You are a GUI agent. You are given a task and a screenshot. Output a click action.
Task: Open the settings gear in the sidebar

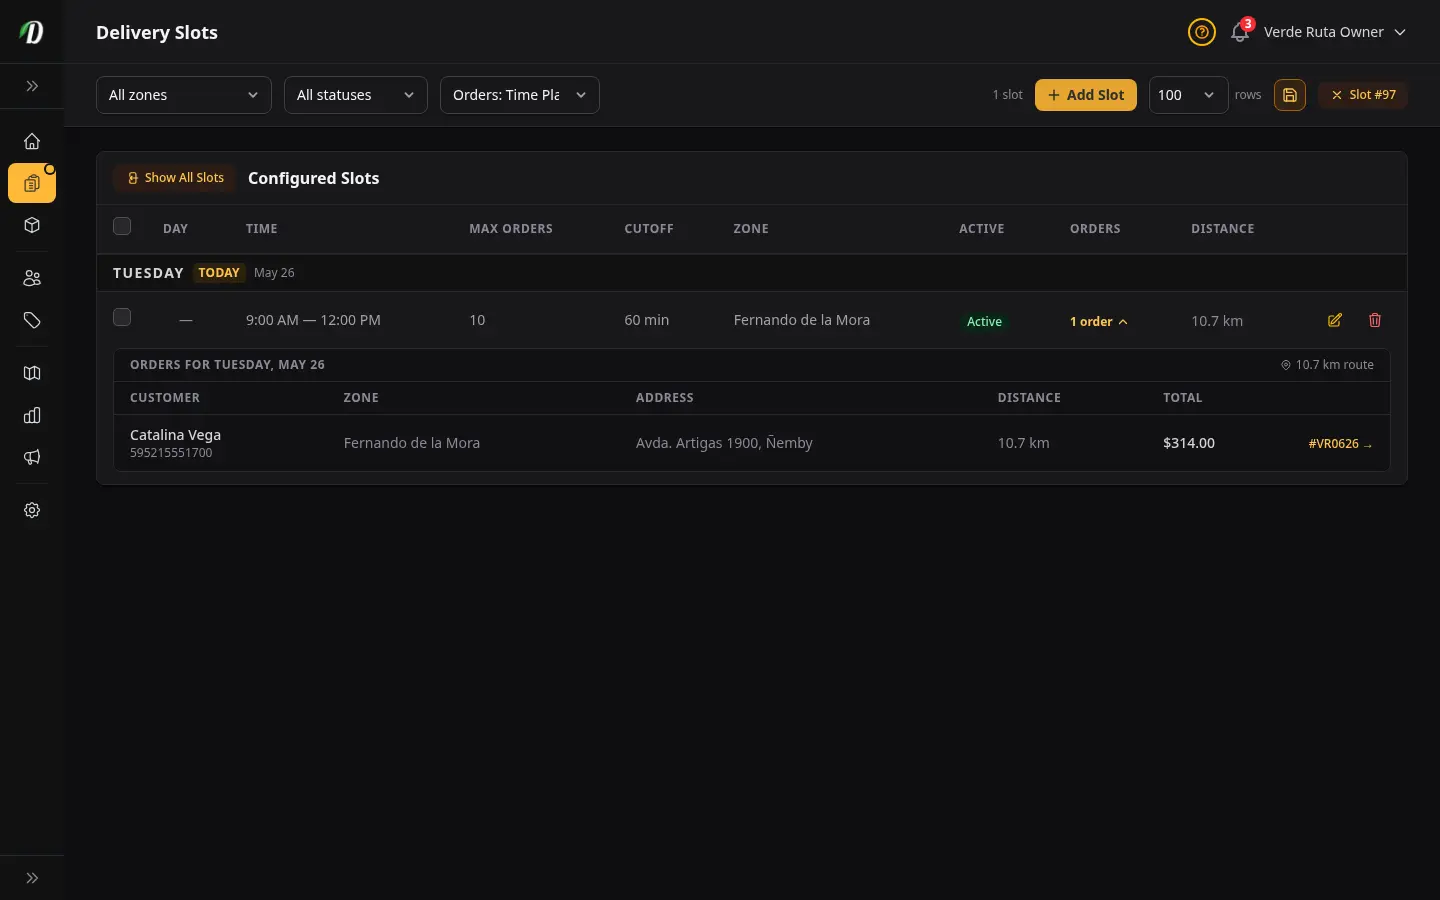coord(32,510)
